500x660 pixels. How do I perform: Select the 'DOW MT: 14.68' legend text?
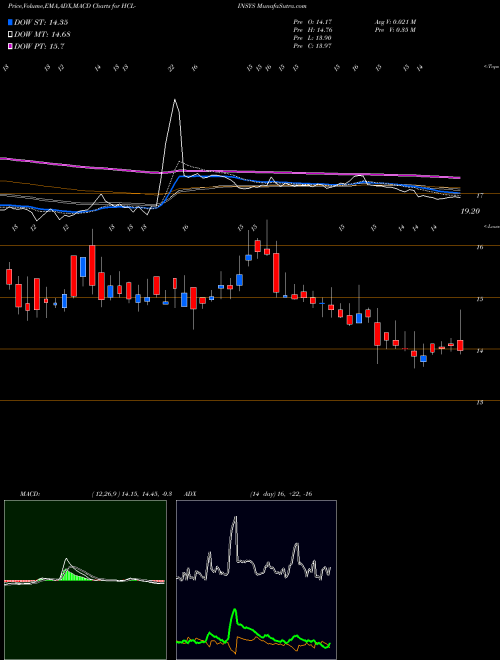click(x=41, y=34)
